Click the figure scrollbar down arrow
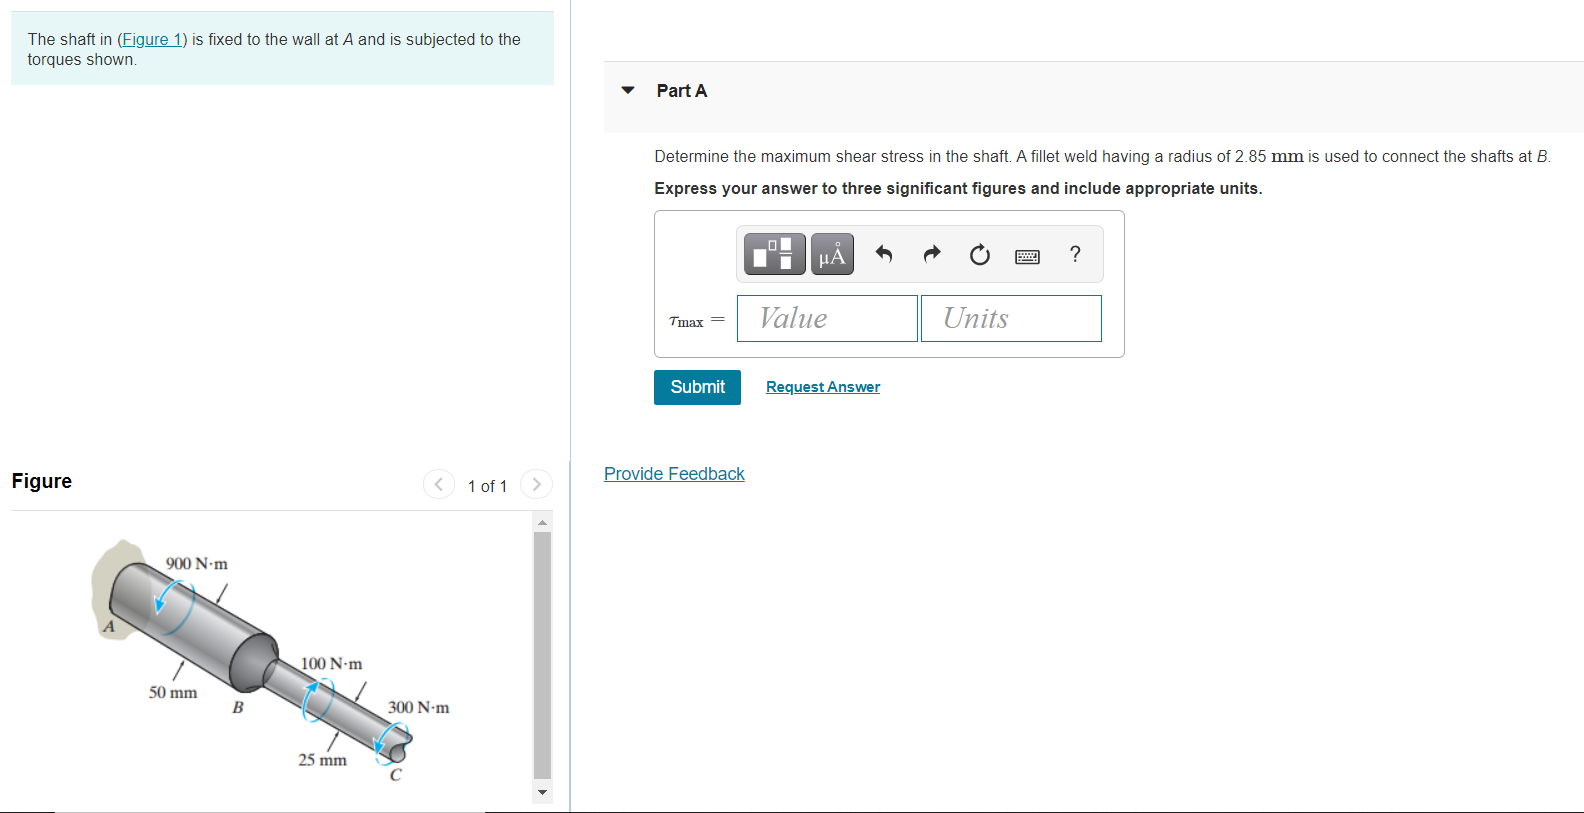The width and height of the screenshot is (1584, 813). point(542,792)
